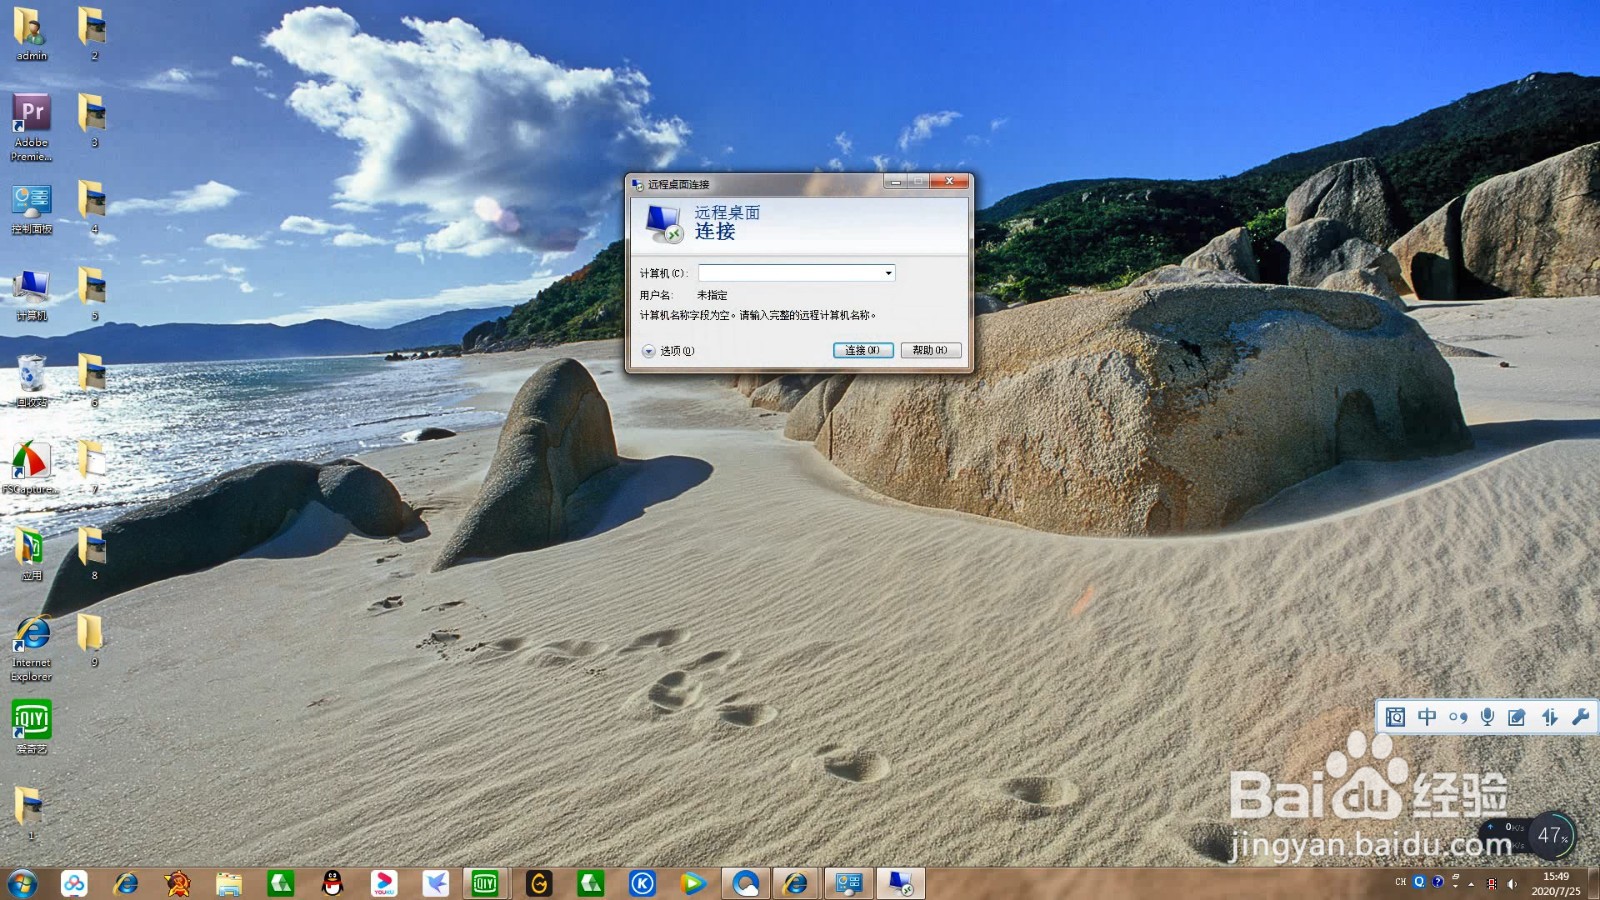The image size is (1600, 900).
Task: Show hidden tray icons with the arrow
Action: [x=1471, y=884]
